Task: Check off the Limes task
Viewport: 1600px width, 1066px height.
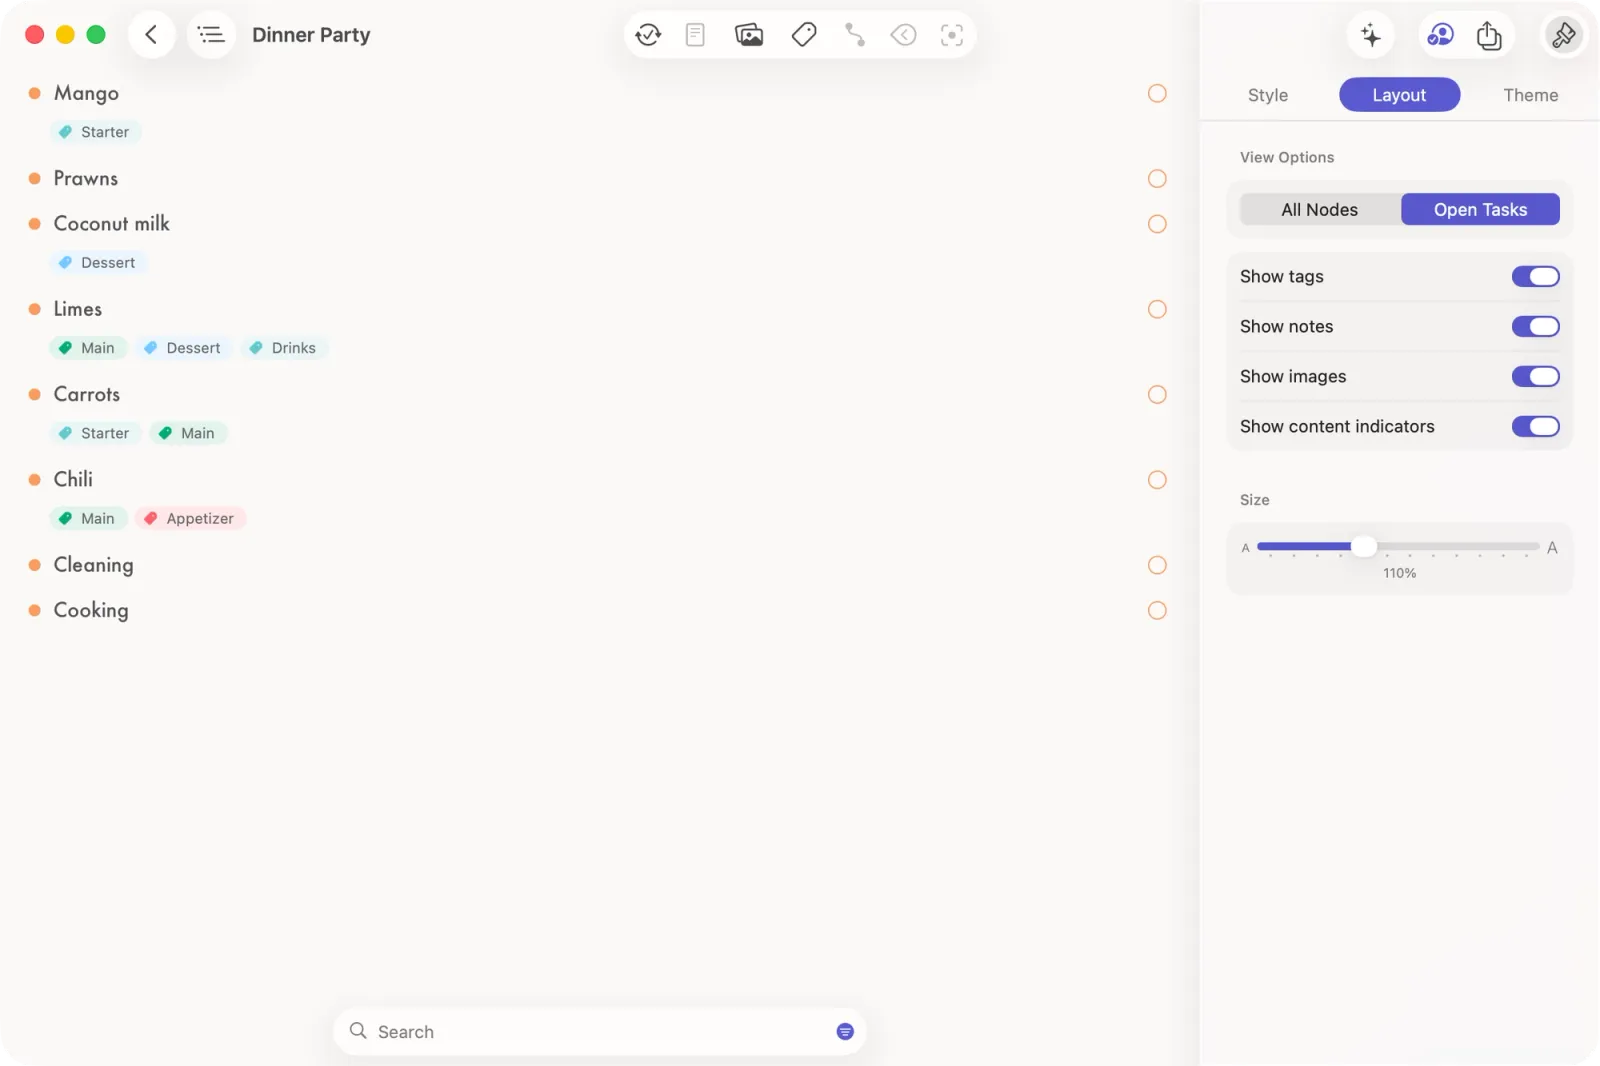Action: coord(1157,309)
